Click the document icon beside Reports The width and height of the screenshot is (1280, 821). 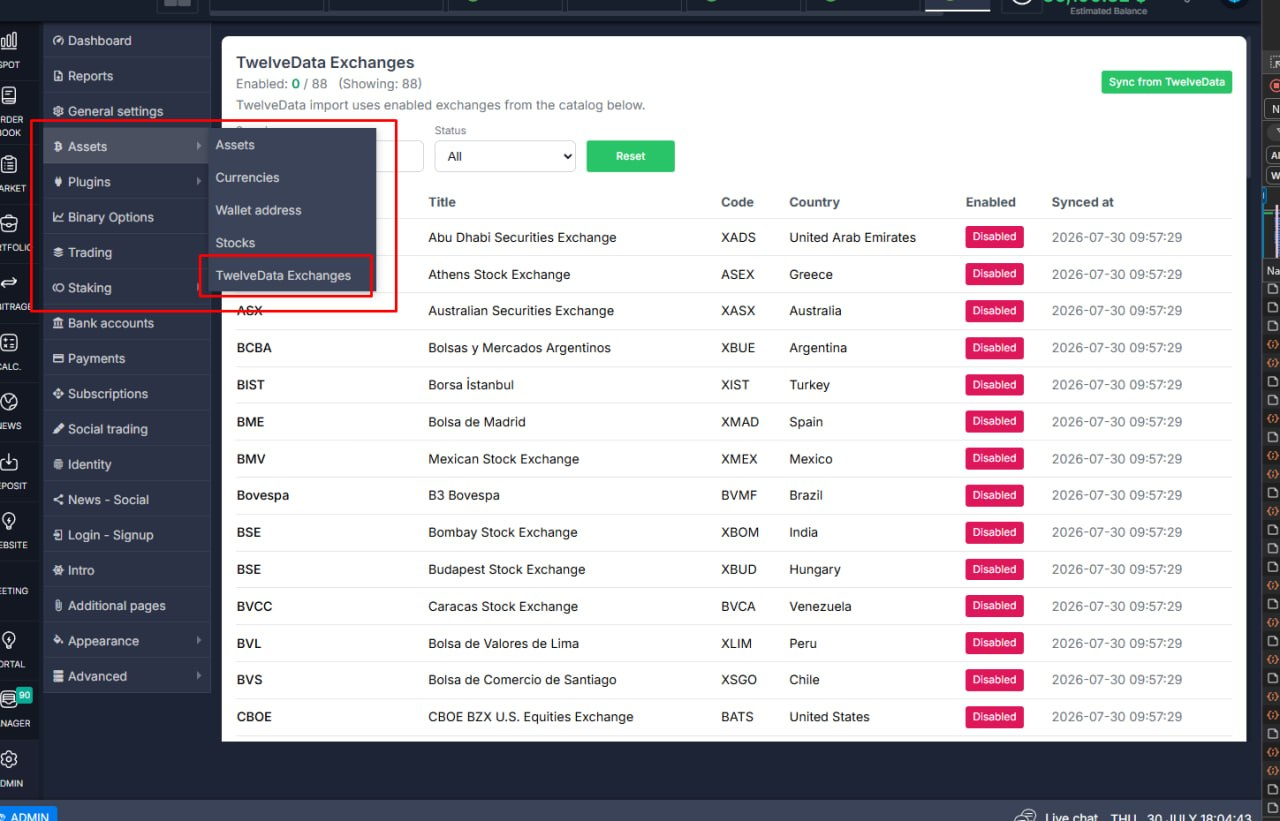tap(59, 76)
